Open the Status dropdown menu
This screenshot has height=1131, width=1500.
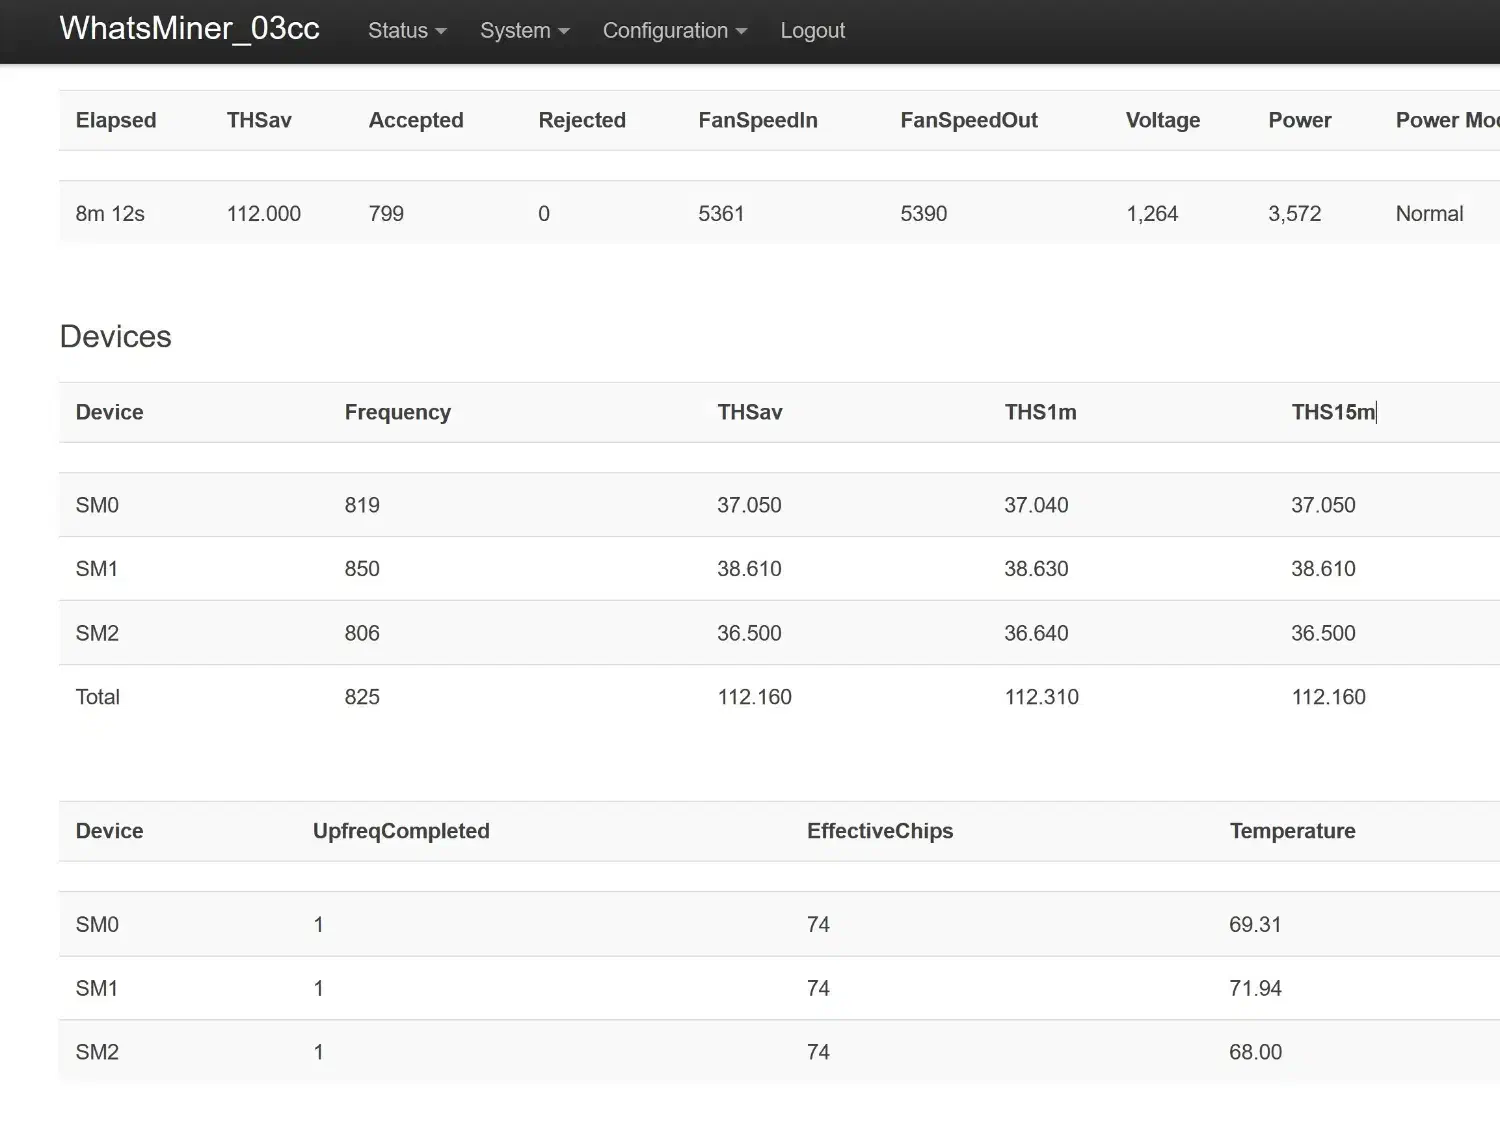tap(406, 31)
